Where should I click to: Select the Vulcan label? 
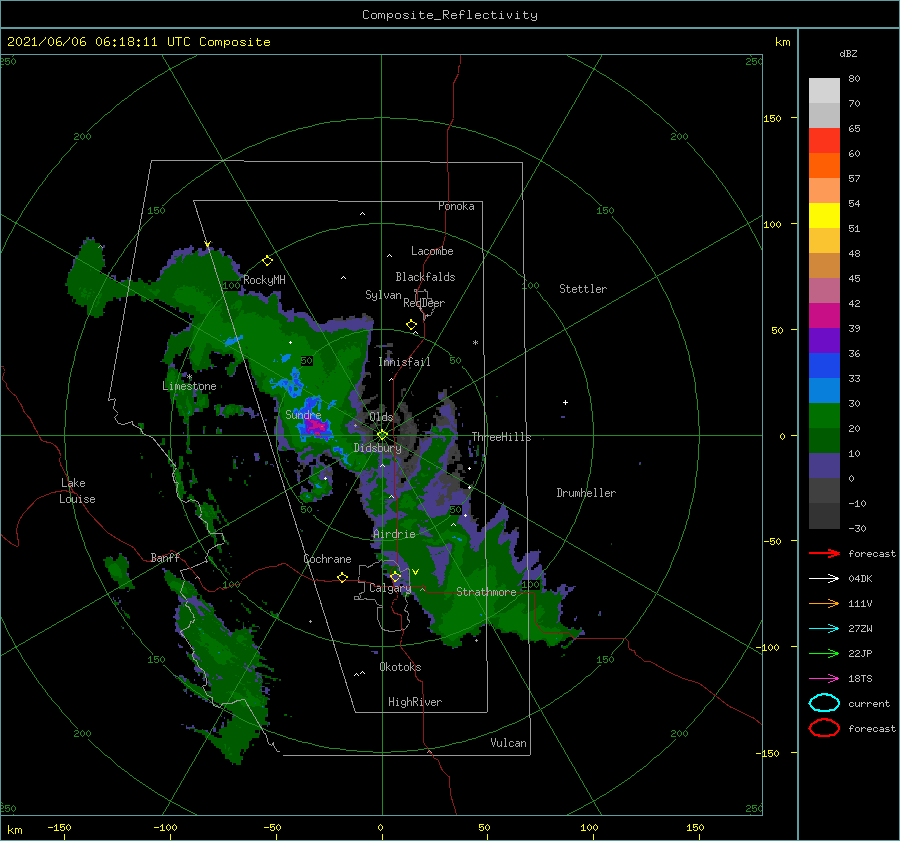click(x=509, y=743)
